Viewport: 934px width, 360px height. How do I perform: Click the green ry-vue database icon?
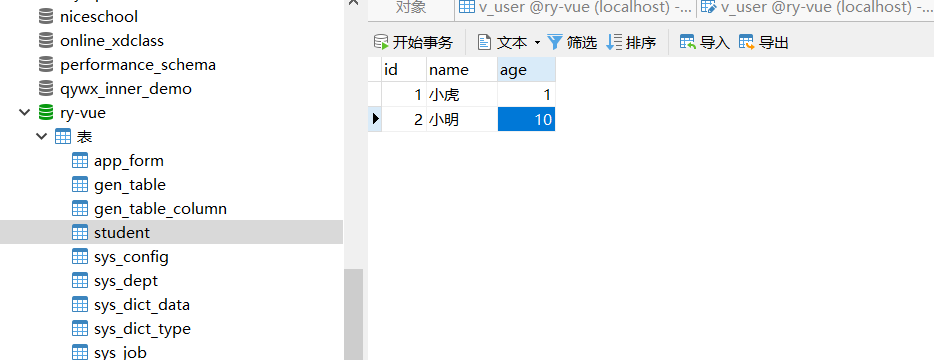tap(45, 113)
